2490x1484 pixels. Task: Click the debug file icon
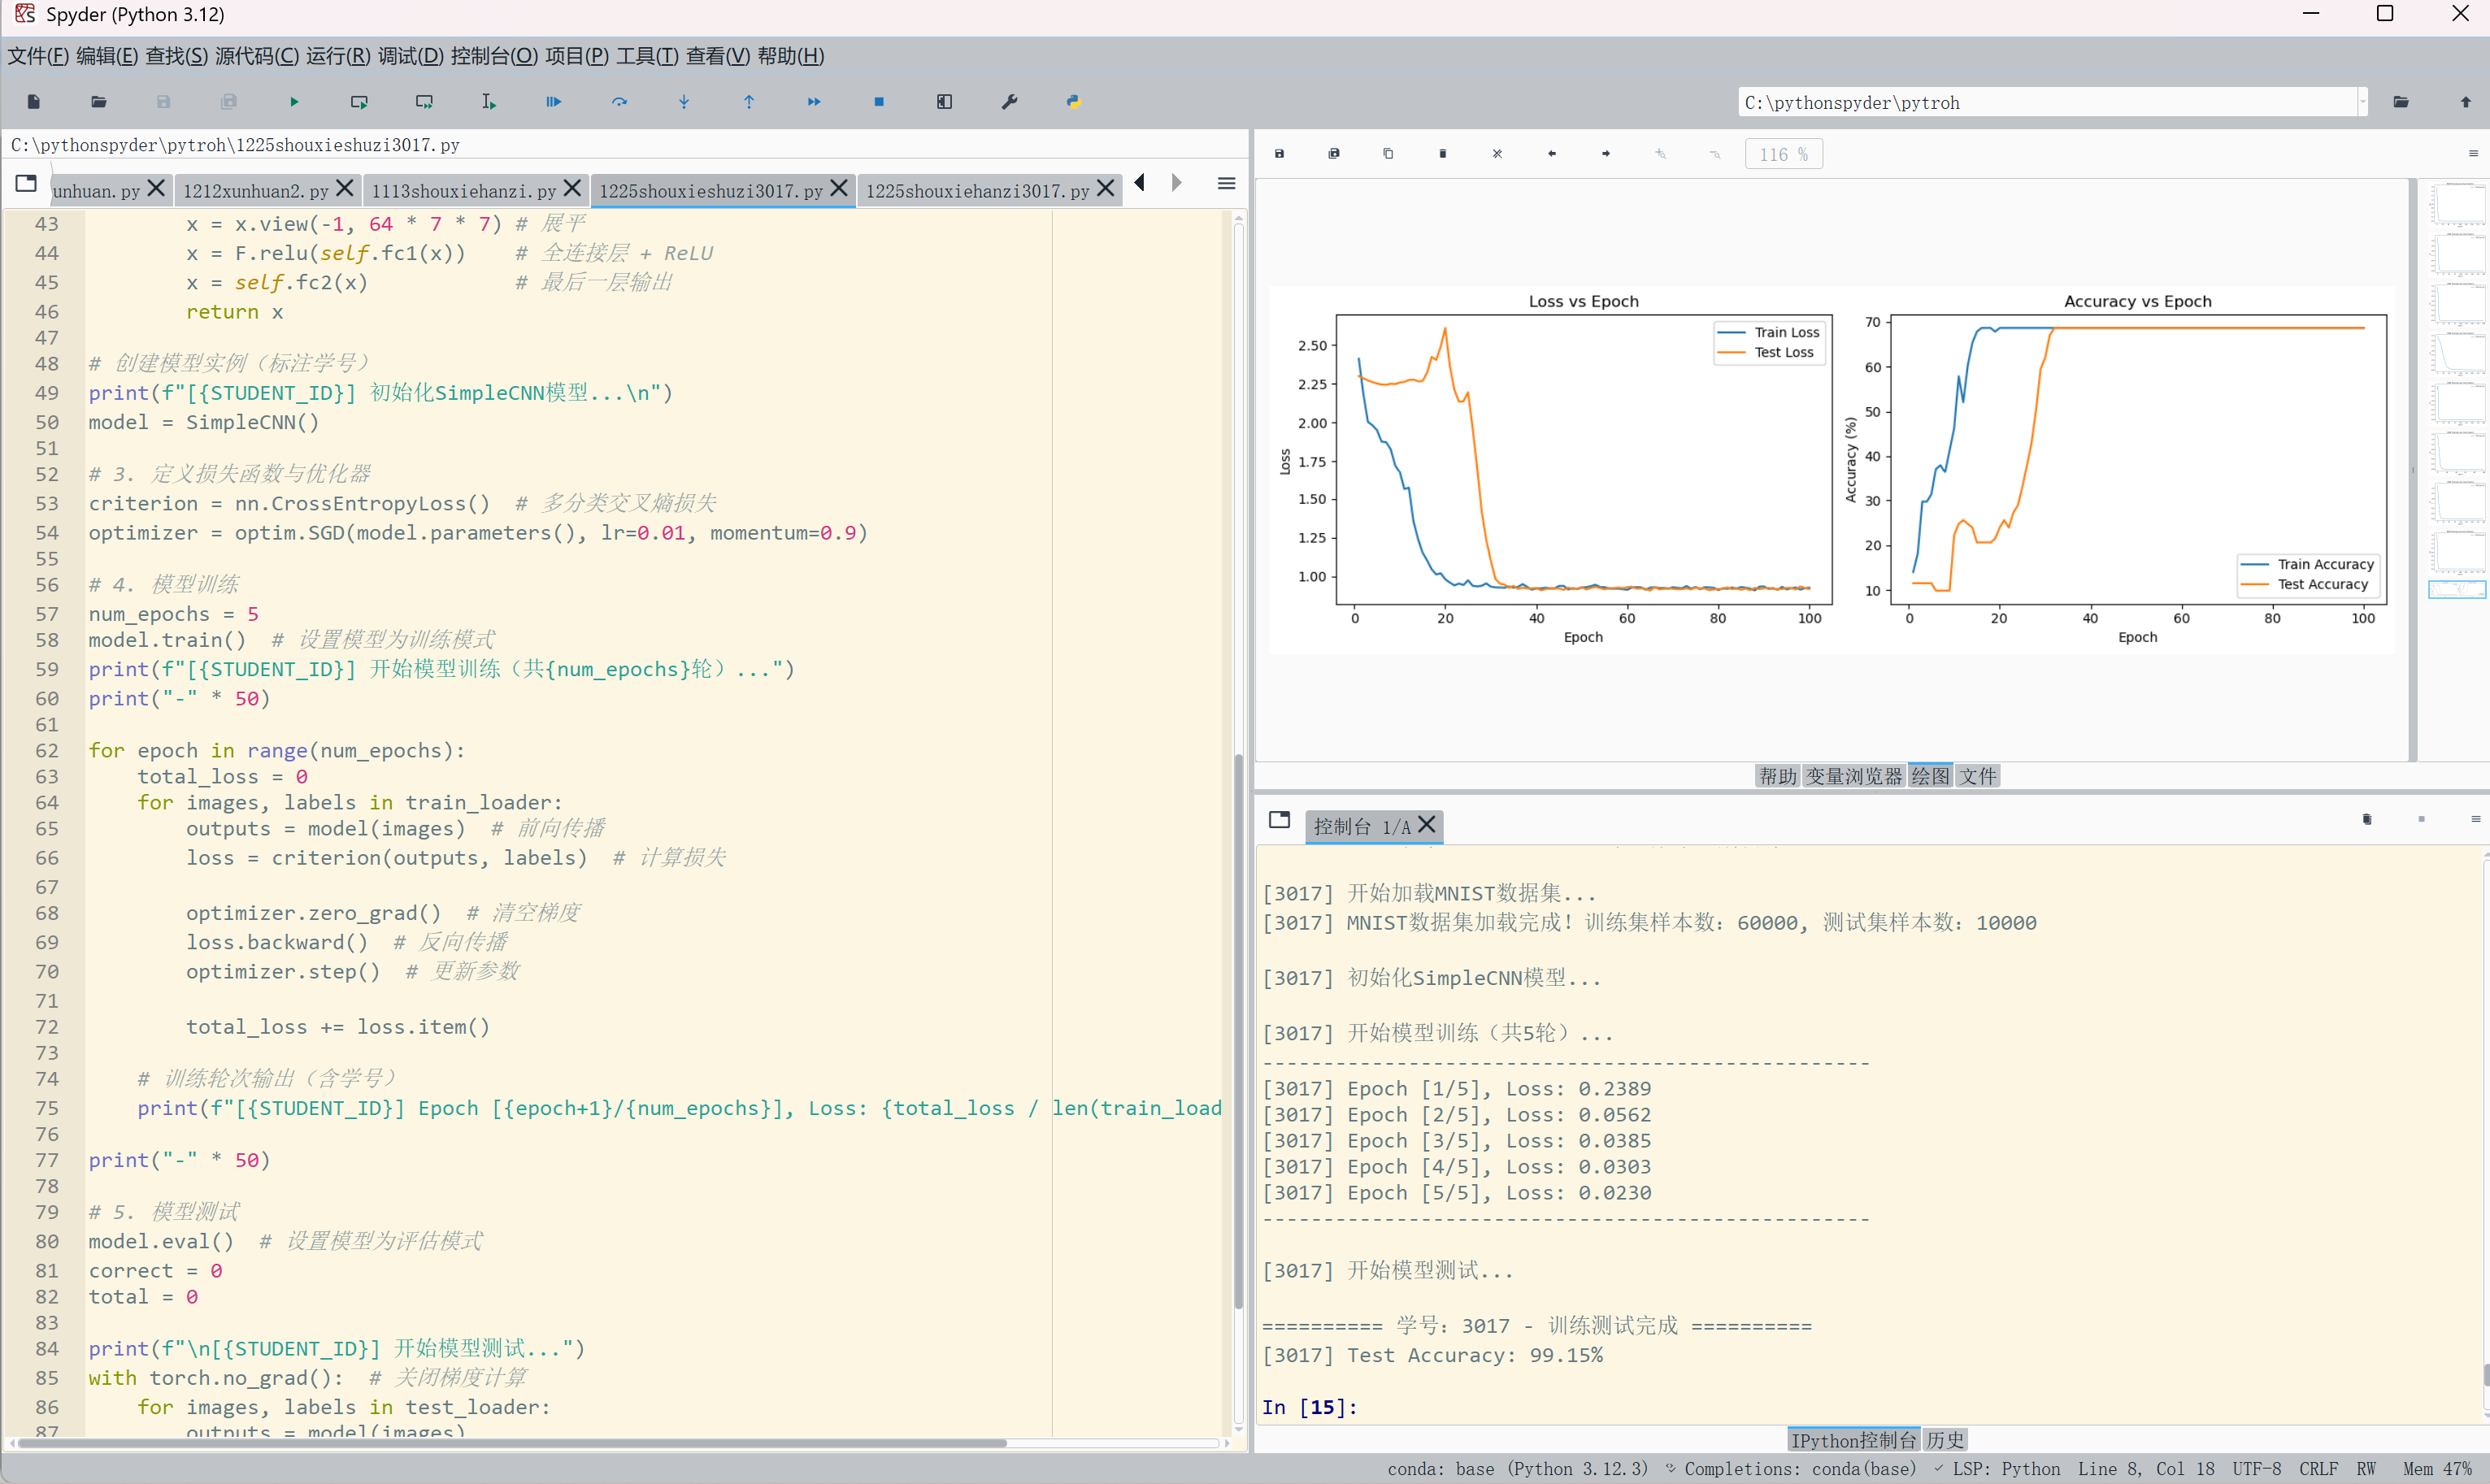click(x=554, y=102)
